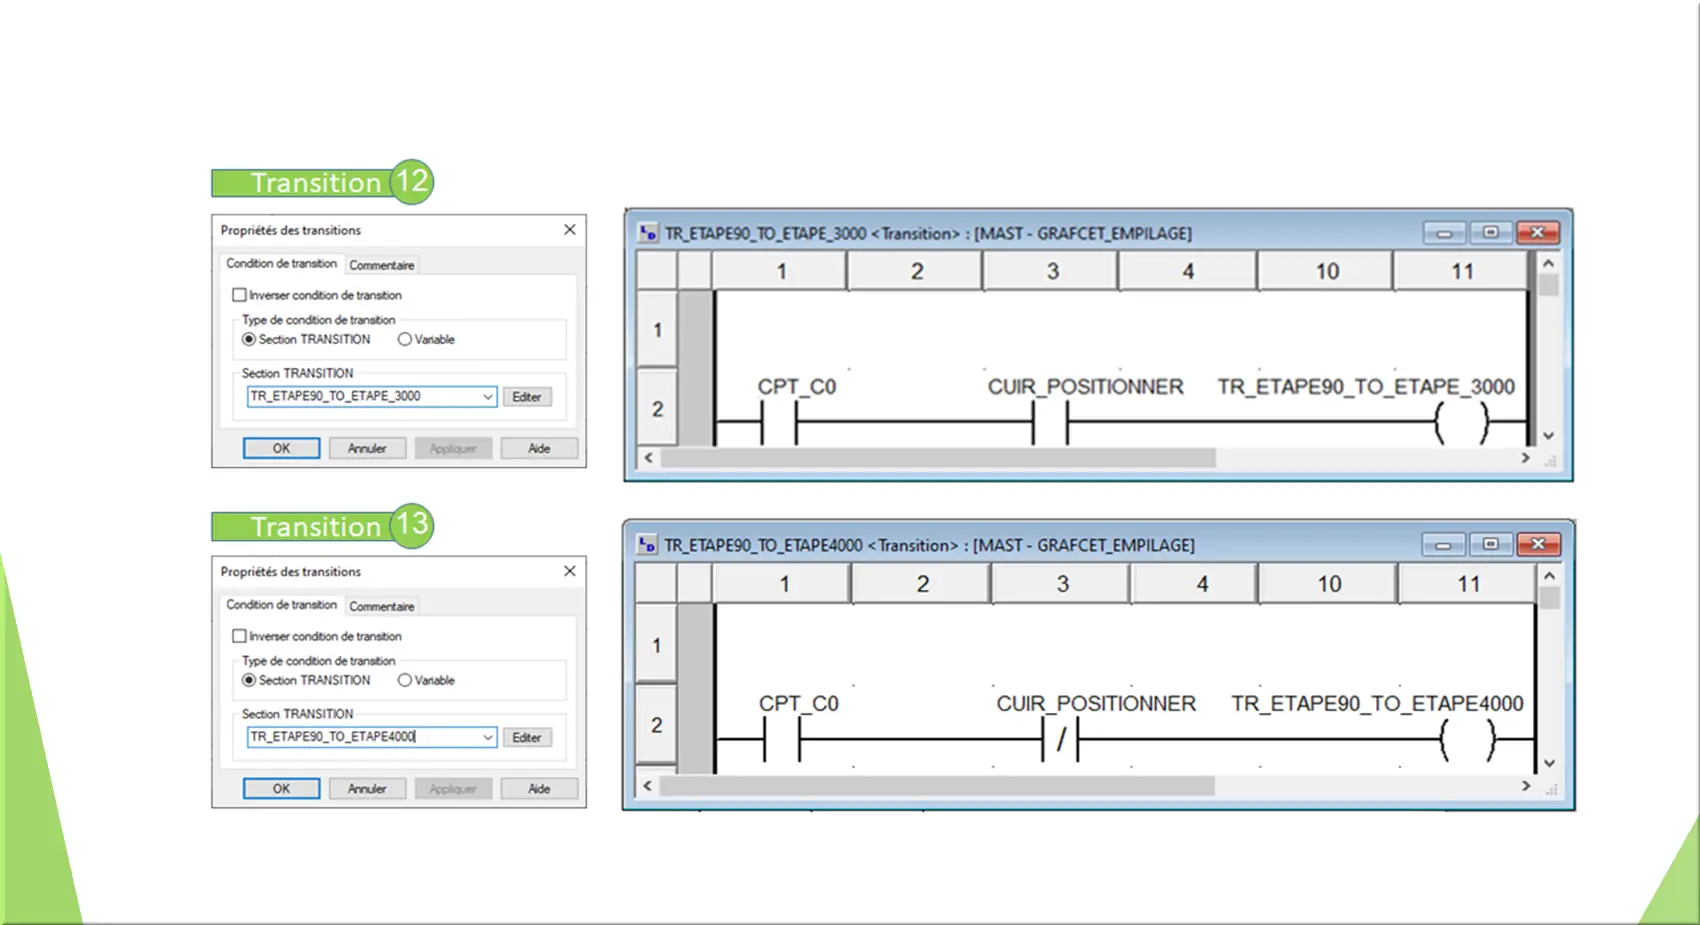Select CUIR_POSITIONNER negated contact in ETAPE4000 ladder

(1060, 741)
